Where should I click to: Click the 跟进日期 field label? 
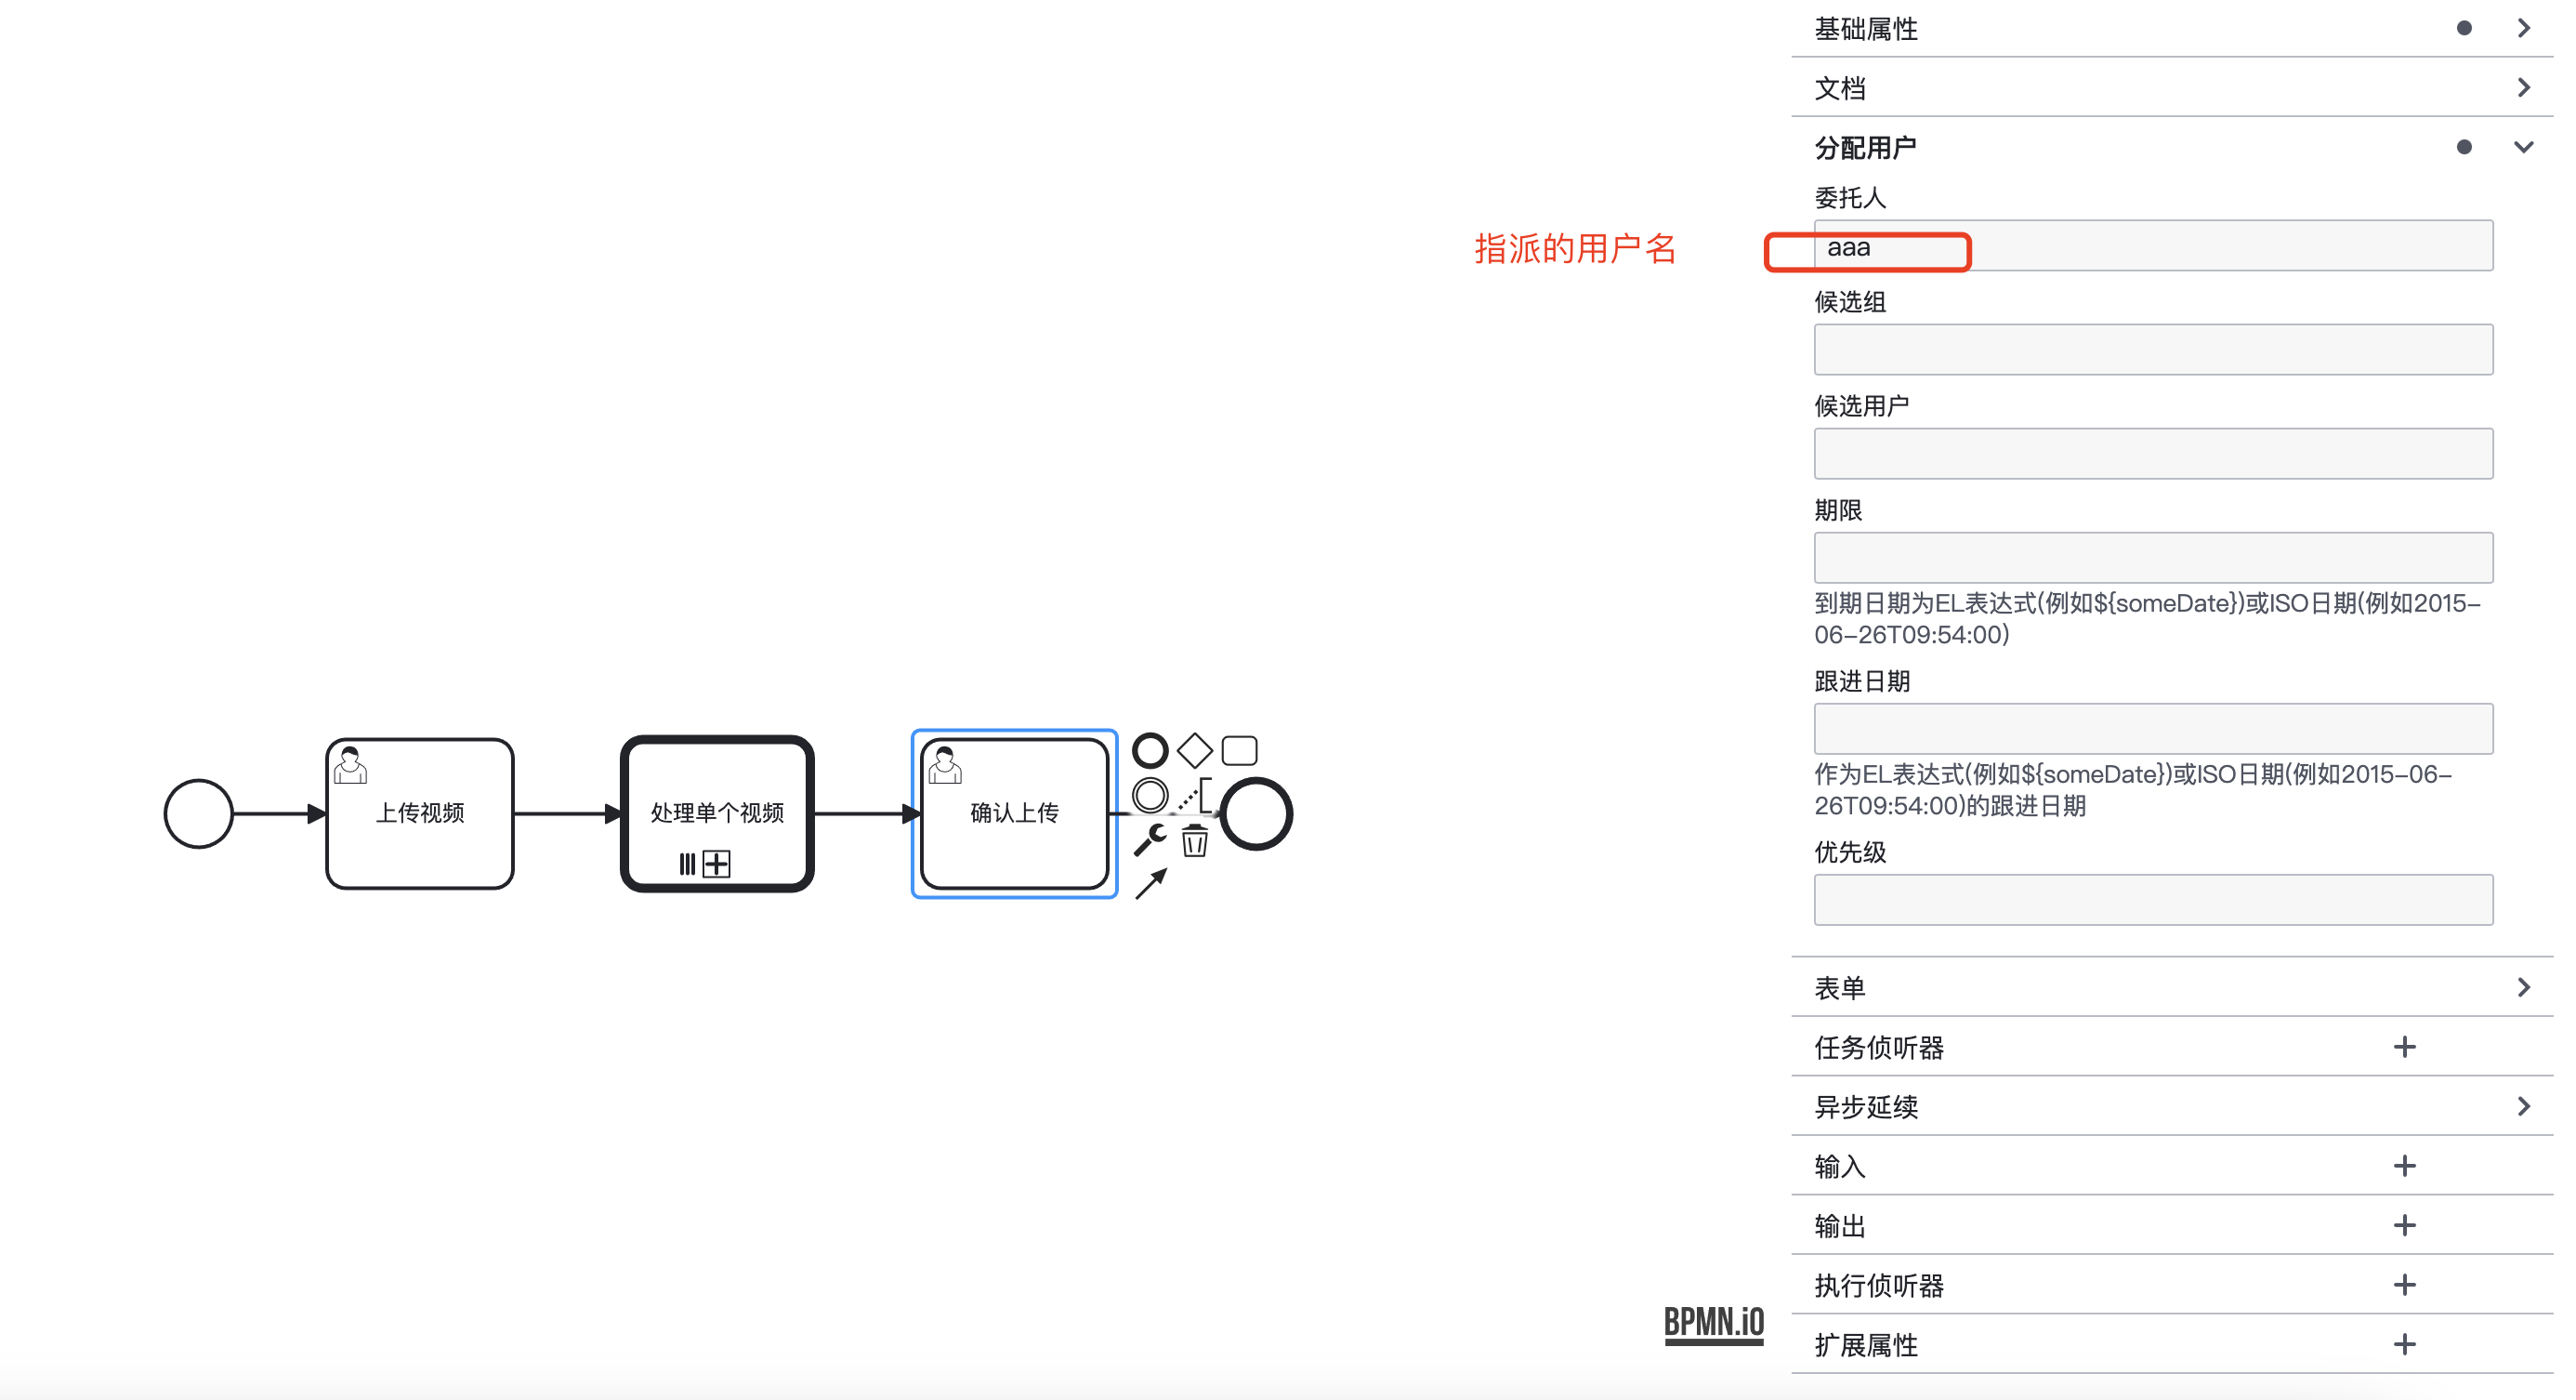pyautogui.click(x=1862, y=681)
